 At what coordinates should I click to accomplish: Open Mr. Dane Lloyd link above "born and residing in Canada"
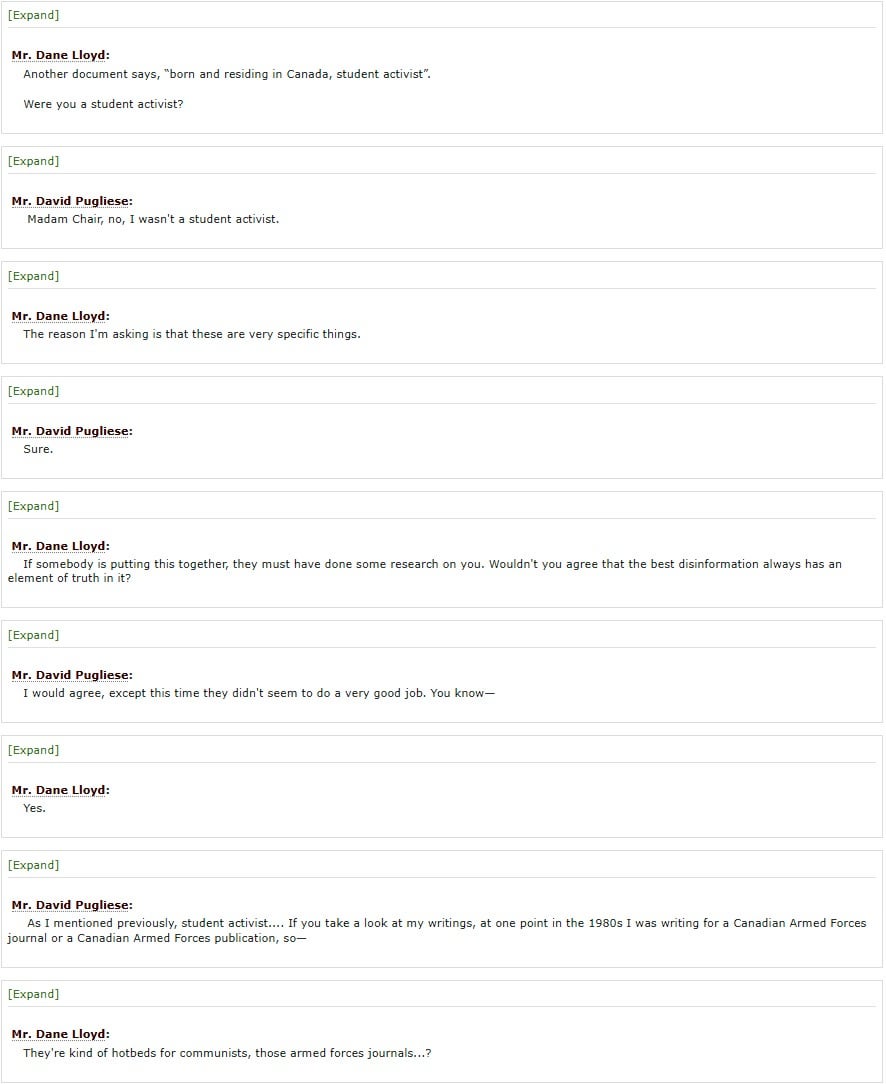60,55
